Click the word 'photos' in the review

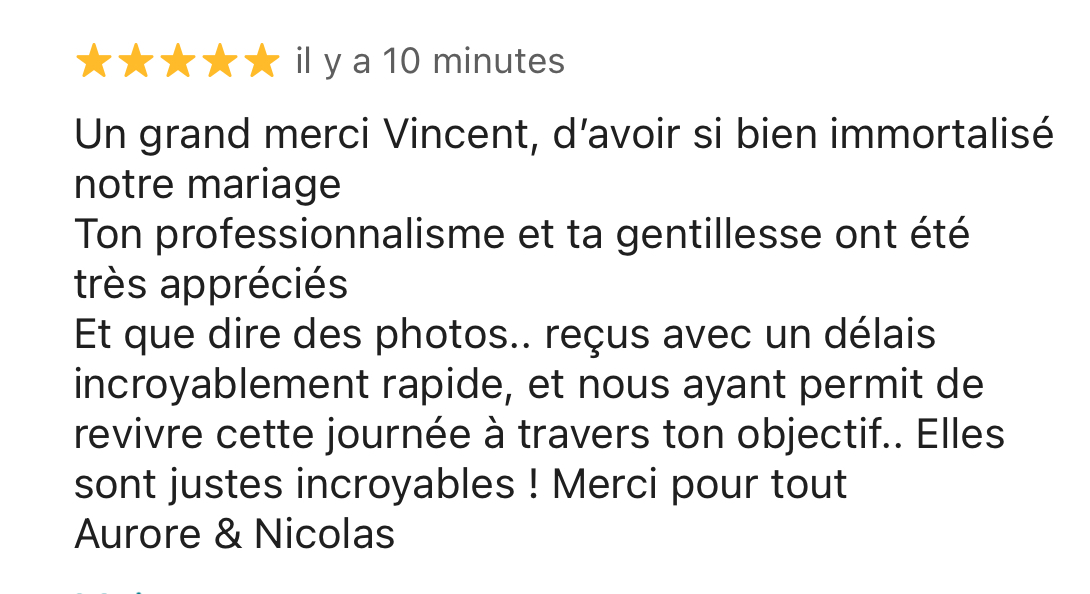[443, 335]
